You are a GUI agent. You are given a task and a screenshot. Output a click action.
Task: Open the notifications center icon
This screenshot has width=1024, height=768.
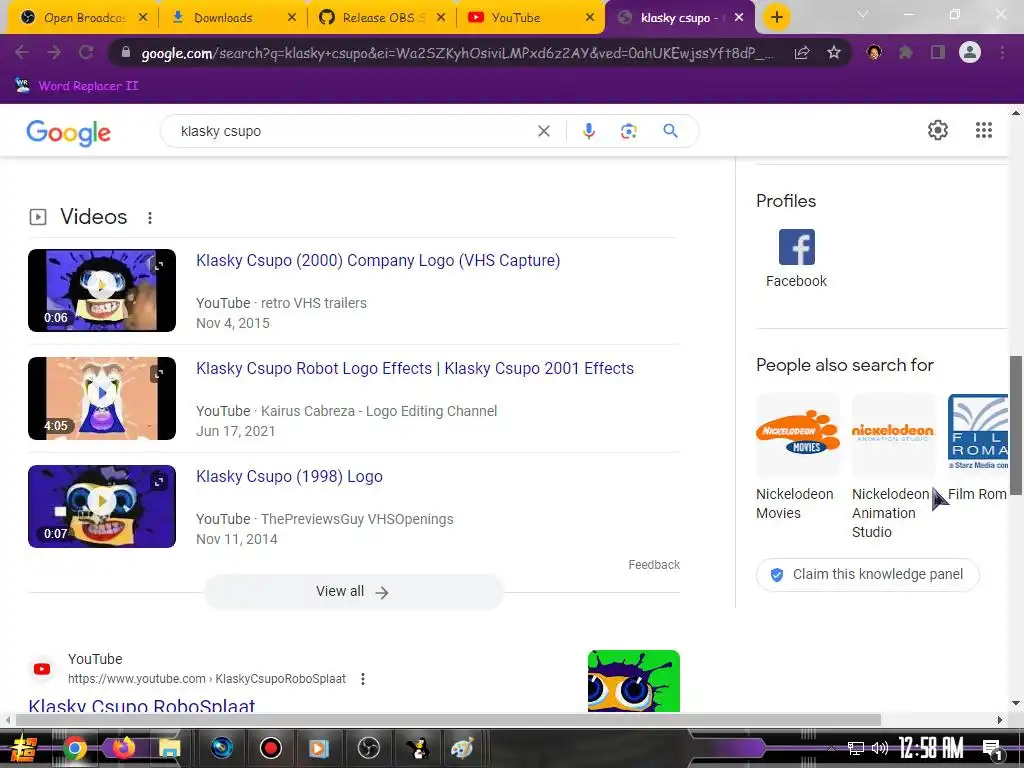(x=992, y=748)
